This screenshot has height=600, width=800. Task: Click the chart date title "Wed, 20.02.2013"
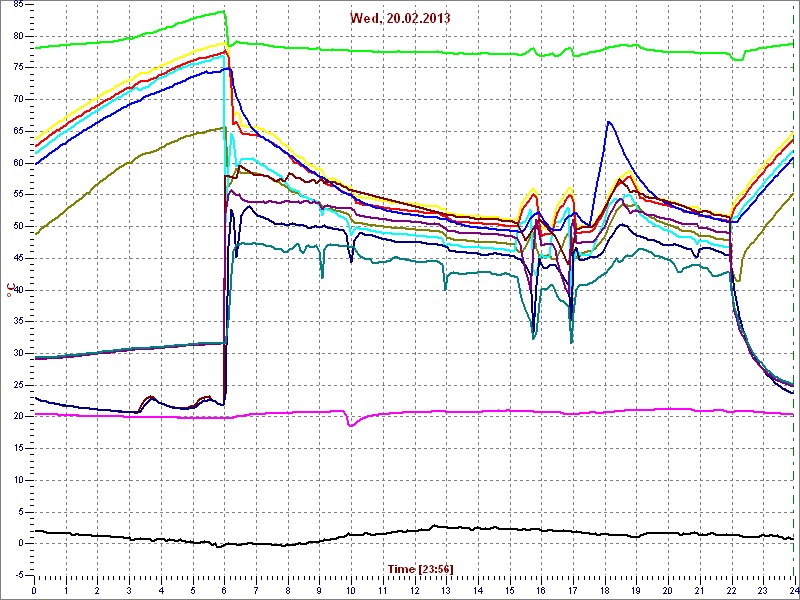[x=400, y=18]
